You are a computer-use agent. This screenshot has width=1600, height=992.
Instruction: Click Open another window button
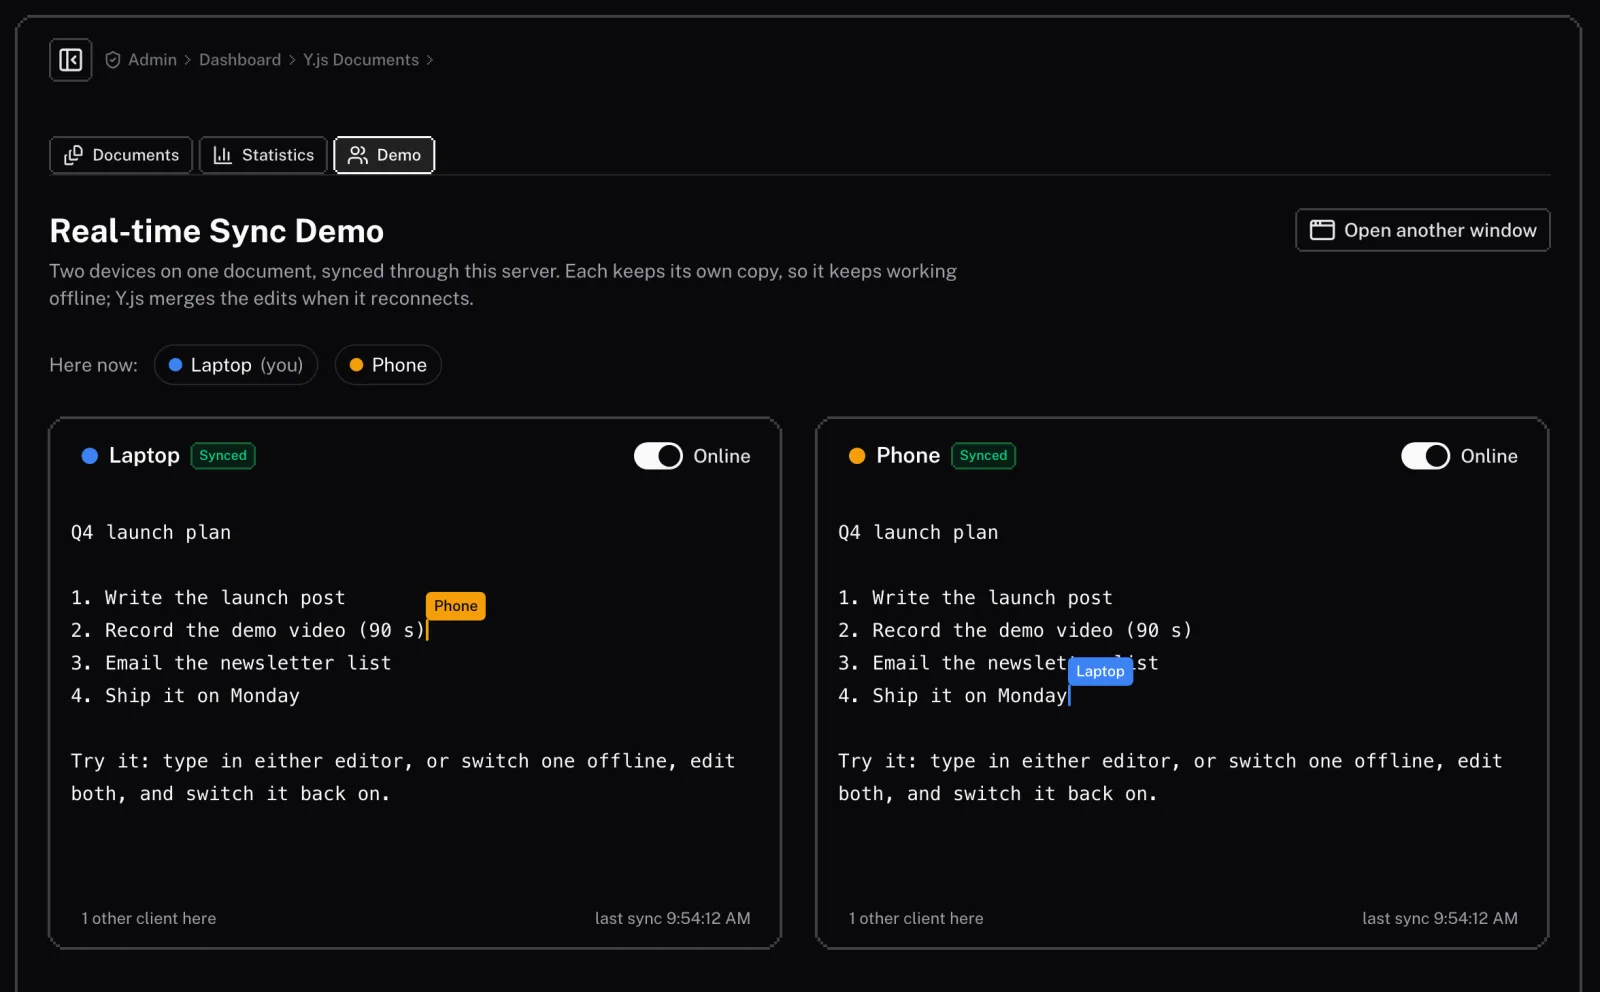tap(1422, 230)
